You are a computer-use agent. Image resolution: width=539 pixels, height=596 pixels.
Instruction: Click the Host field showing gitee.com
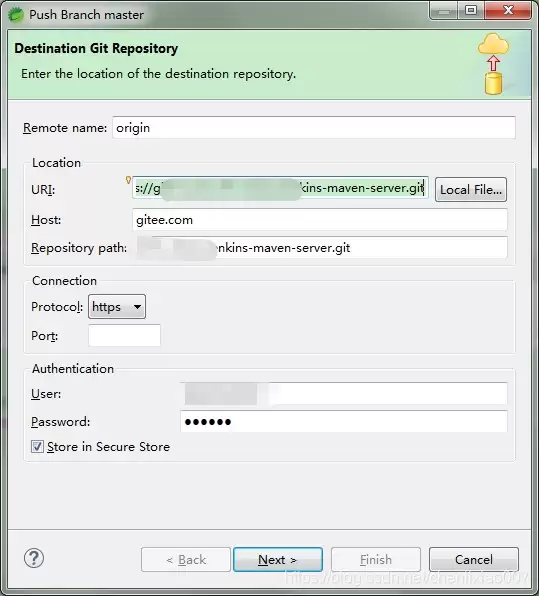pyautogui.click(x=320, y=220)
